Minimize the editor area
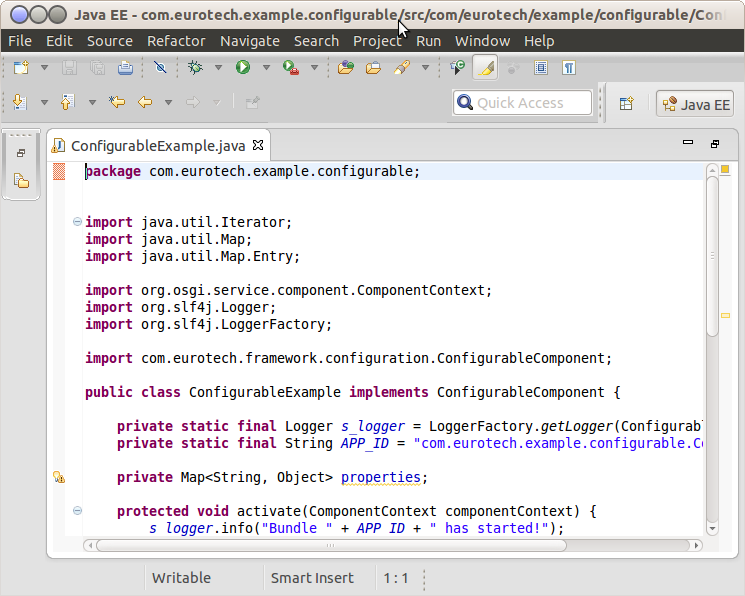The width and height of the screenshot is (745, 596). pyautogui.click(x=688, y=142)
